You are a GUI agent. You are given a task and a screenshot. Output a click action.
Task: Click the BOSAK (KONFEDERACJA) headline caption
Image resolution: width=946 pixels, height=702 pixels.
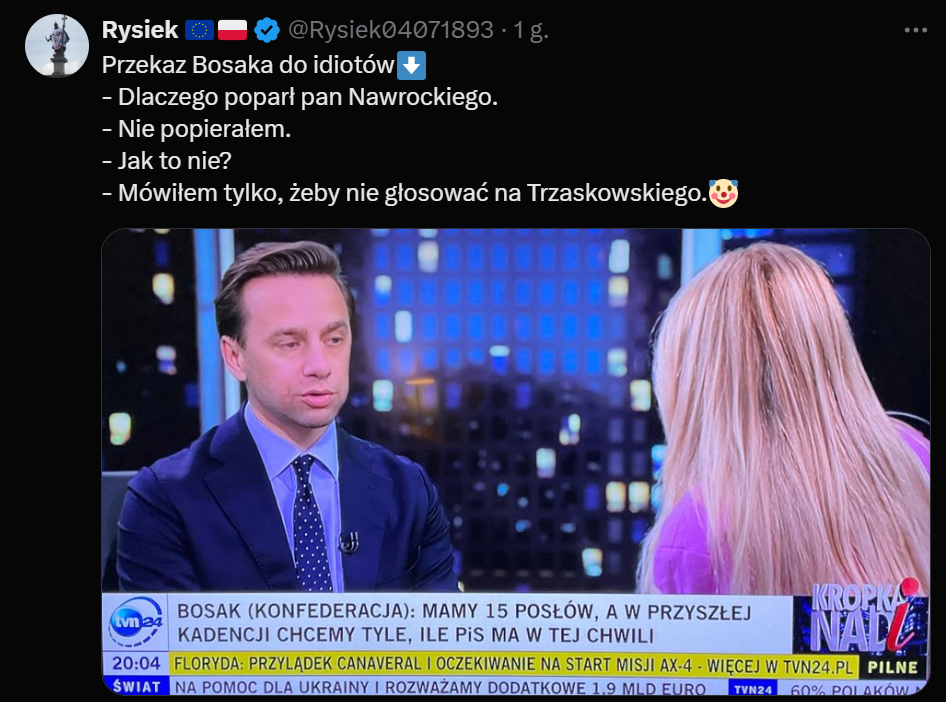point(464,623)
